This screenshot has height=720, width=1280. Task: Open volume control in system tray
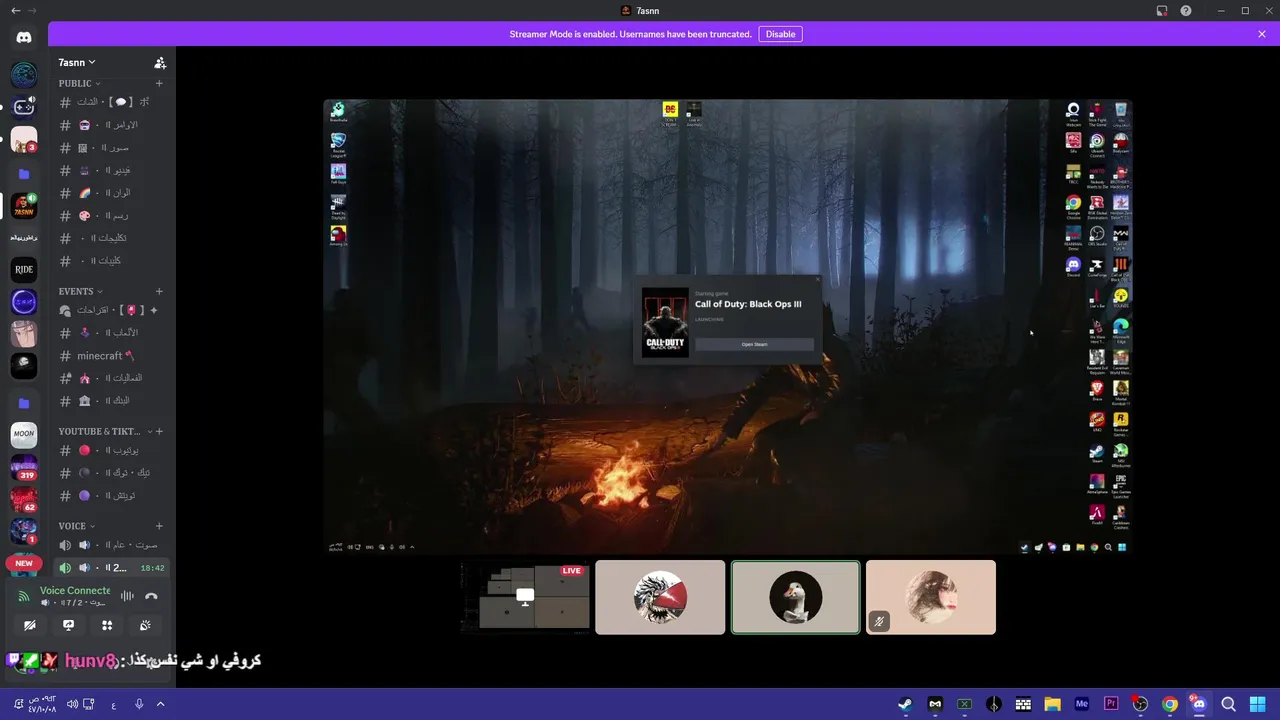coord(72,704)
